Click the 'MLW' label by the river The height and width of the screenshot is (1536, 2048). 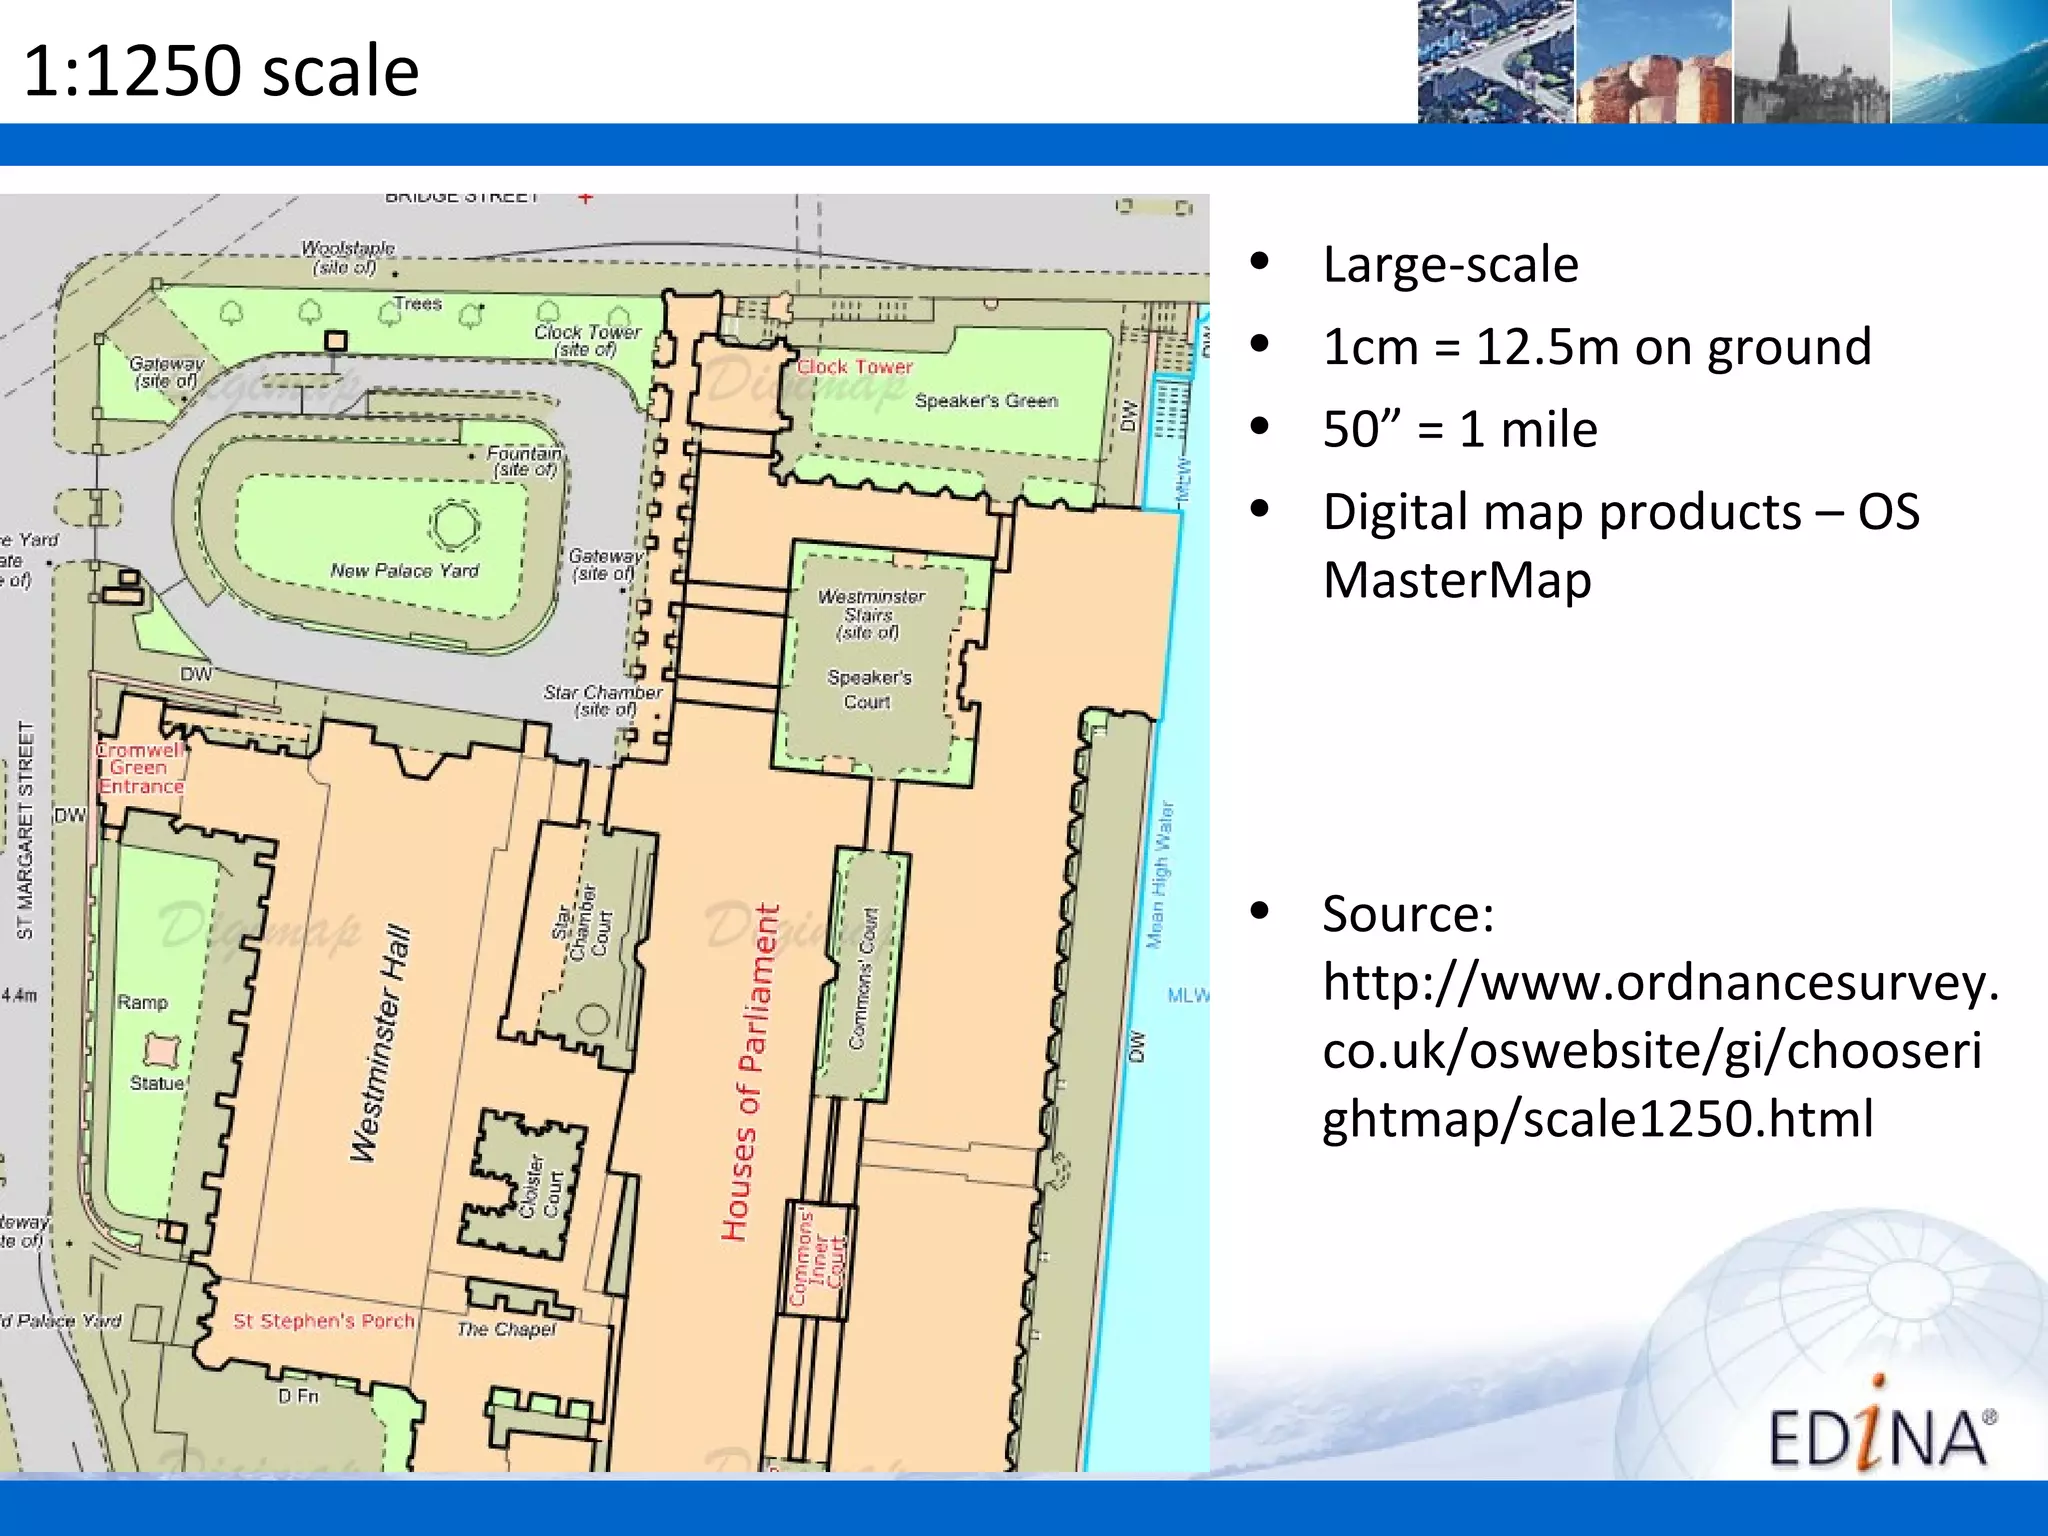coord(1188,995)
